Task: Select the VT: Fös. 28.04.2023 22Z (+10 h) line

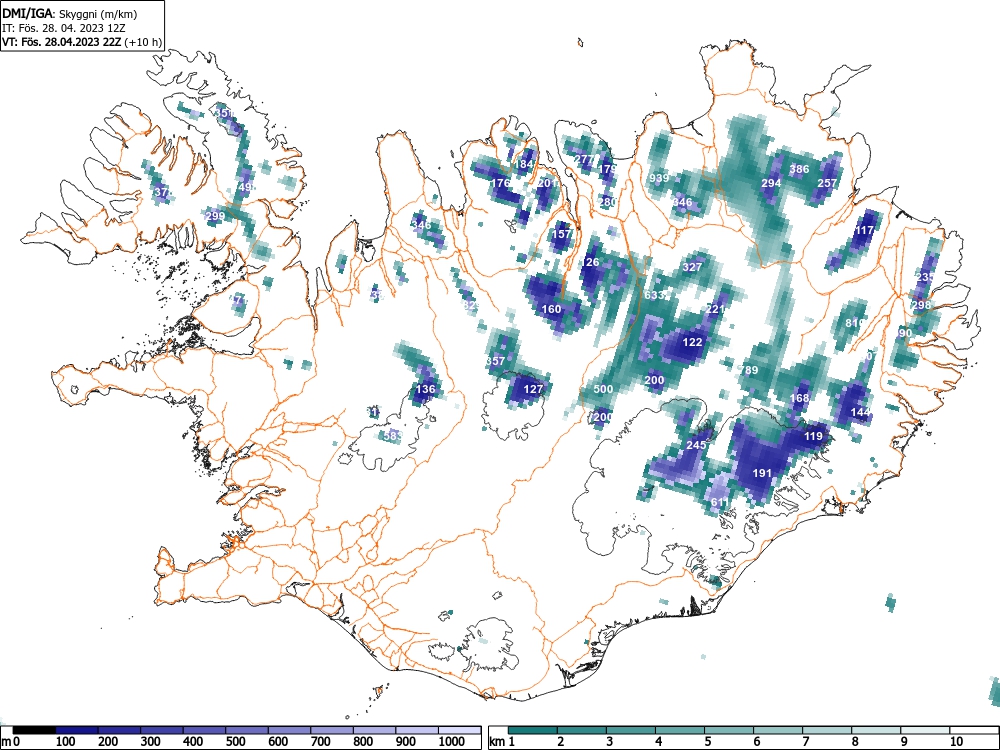Action: 82,42
